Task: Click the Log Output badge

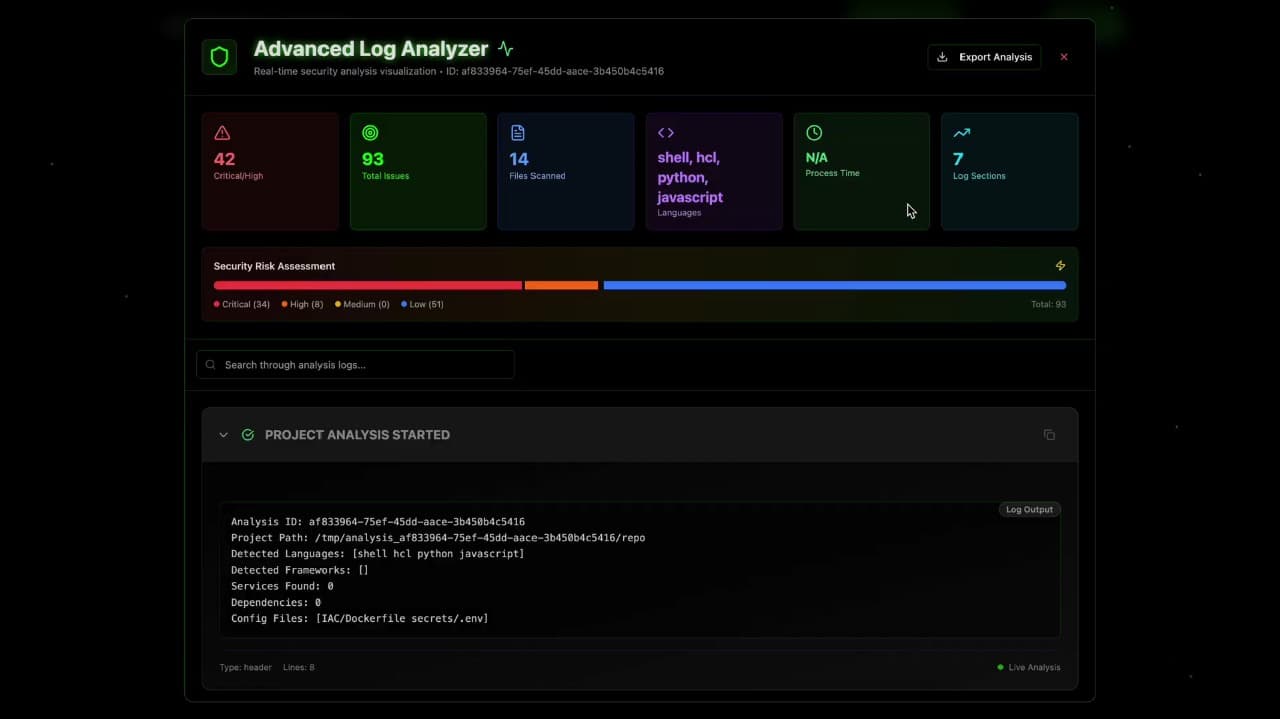Action: point(1029,510)
